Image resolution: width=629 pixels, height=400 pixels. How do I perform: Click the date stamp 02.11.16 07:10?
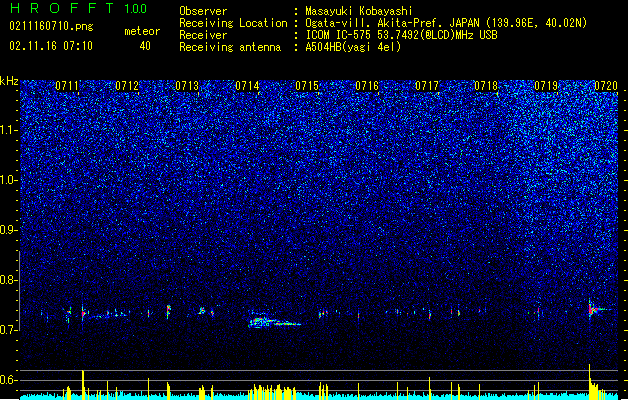(x=51, y=46)
